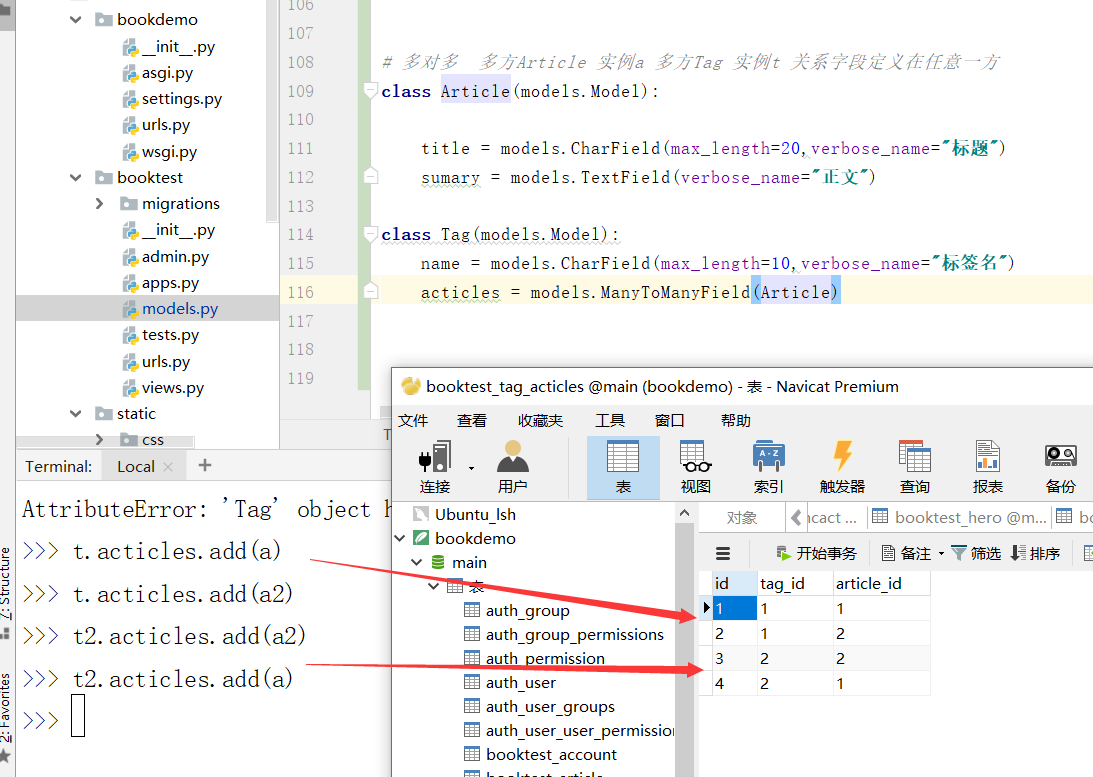Open Navicat 收藏夹 menu

point(540,421)
